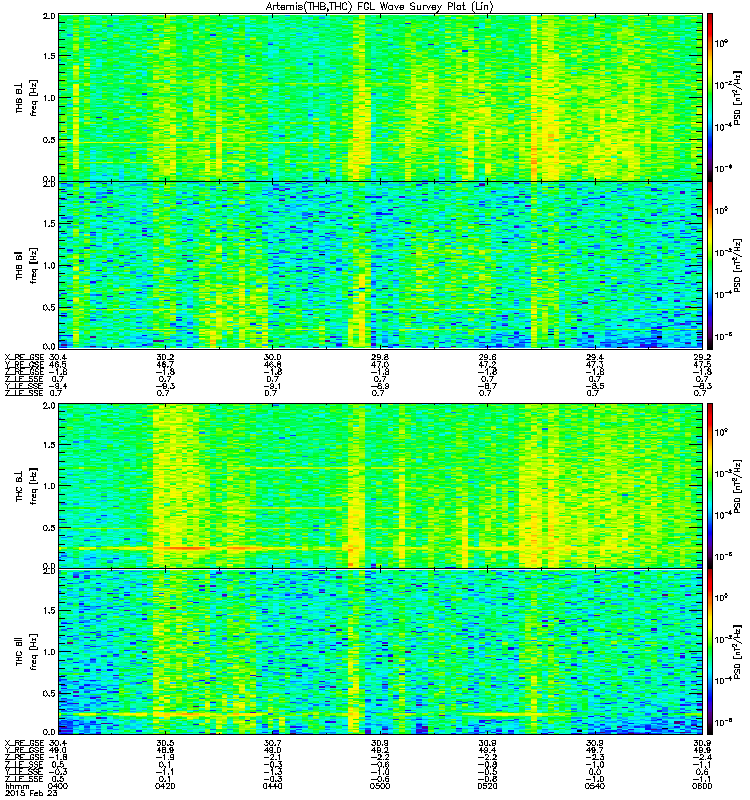
Task: Click the PSD [nT²/Hz] label beside the topmost color bar
Action: 738,98
